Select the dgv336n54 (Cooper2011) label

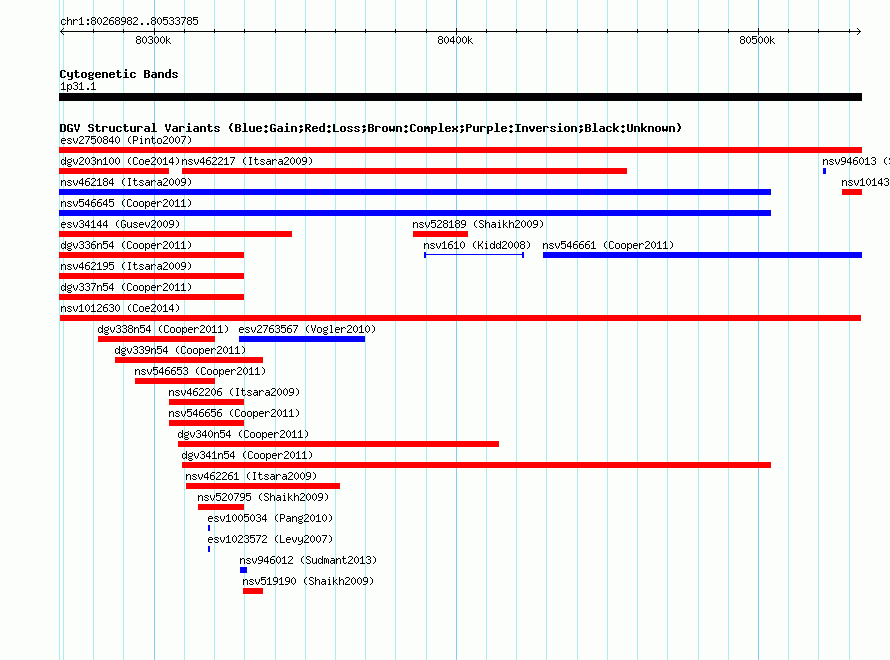tap(126, 245)
